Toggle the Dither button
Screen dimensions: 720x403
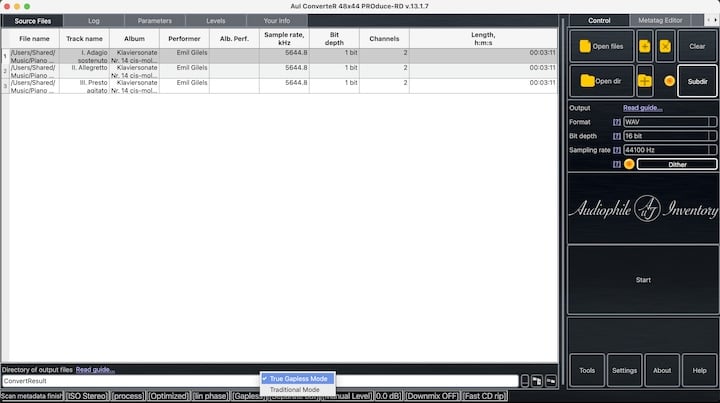(677, 164)
